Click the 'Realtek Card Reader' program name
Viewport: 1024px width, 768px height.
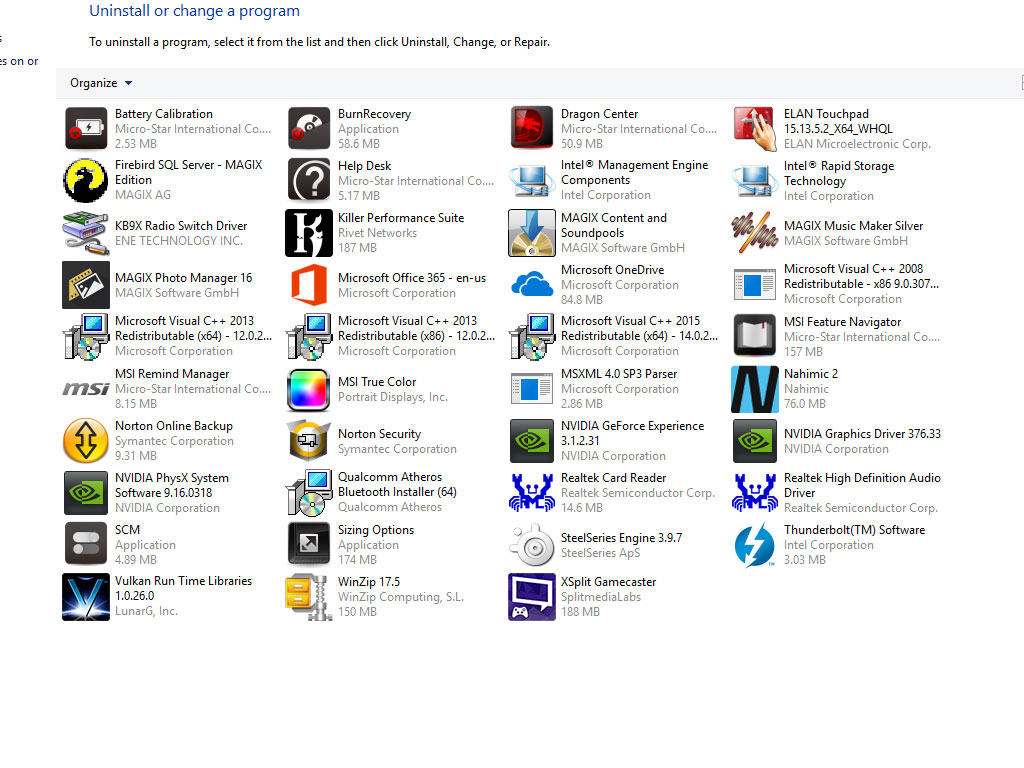click(614, 477)
